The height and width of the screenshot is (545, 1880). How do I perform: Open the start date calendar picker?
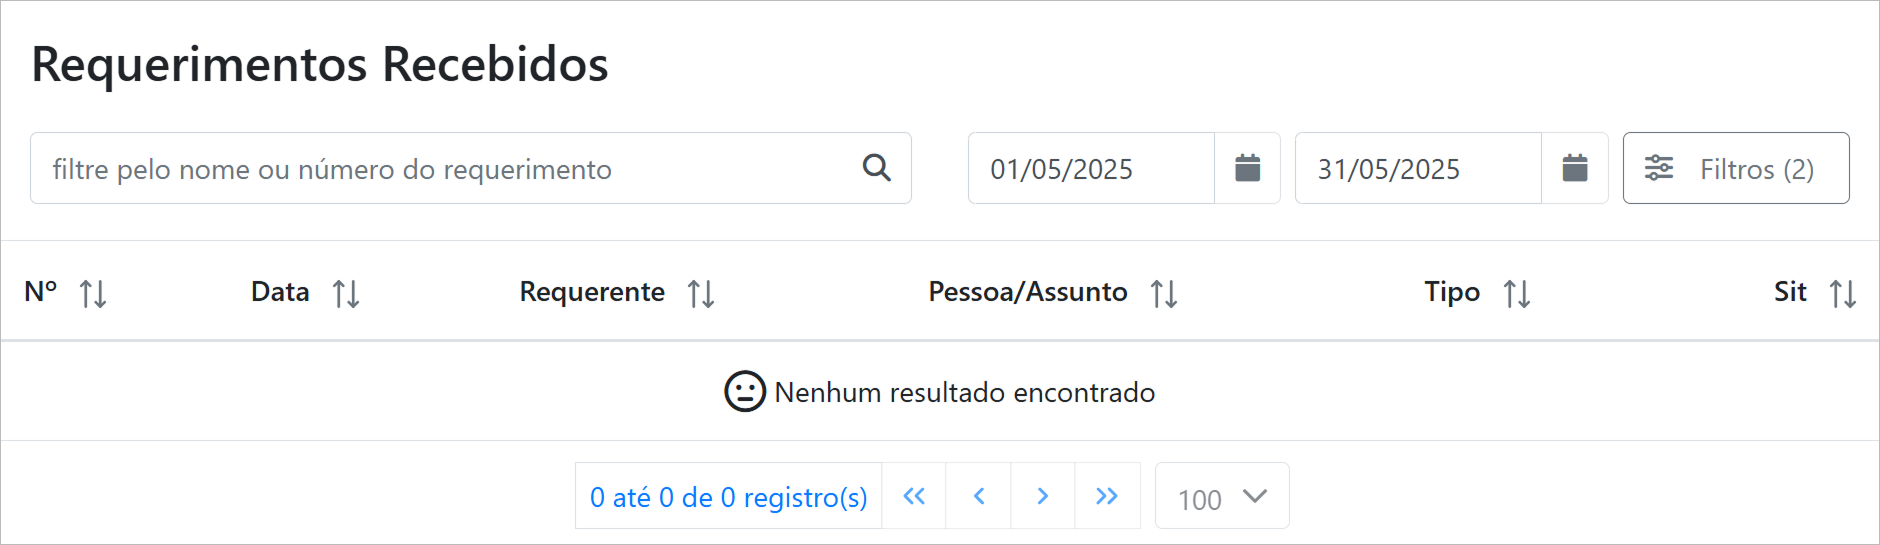(1247, 168)
